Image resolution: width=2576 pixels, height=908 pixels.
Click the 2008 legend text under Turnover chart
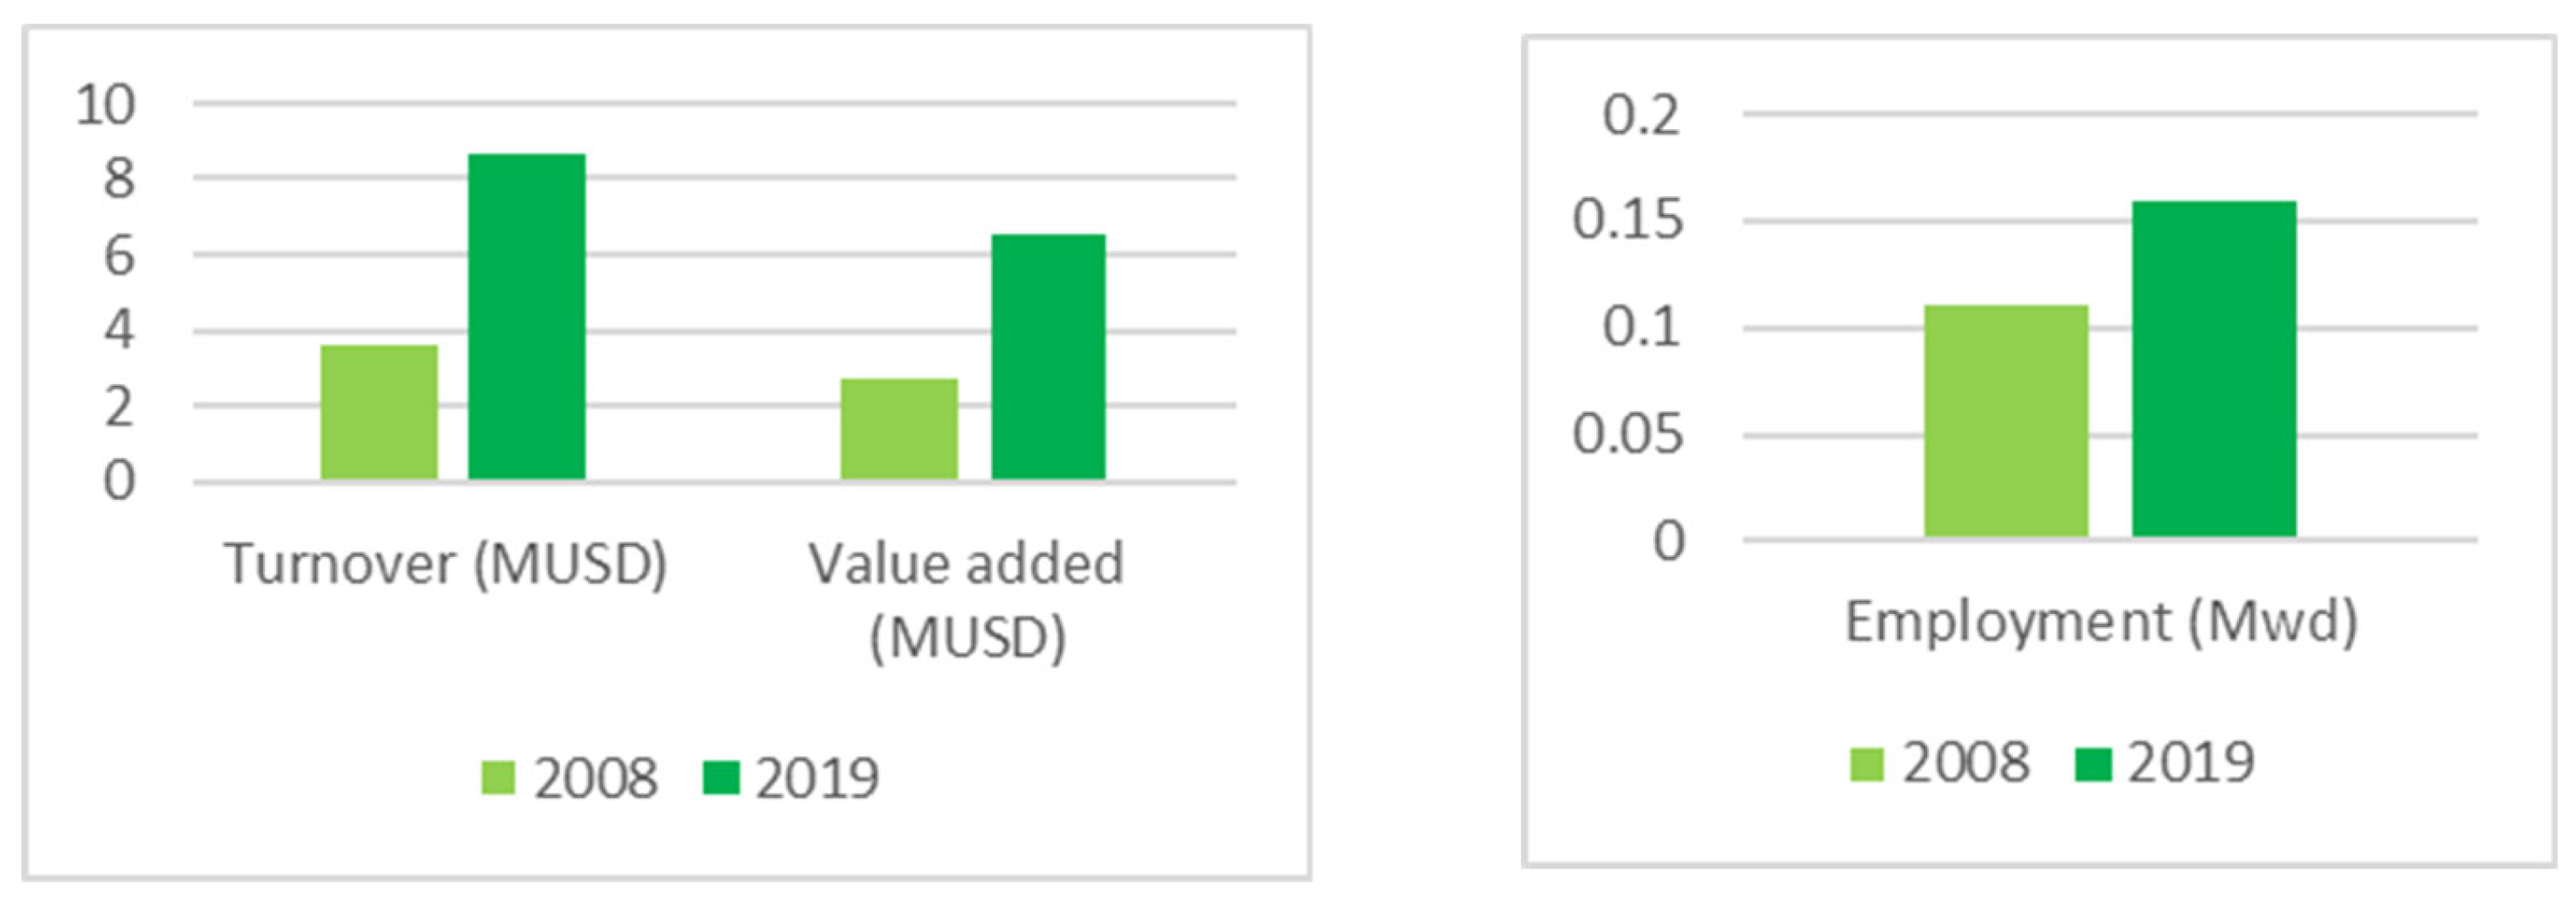(596, 777)
